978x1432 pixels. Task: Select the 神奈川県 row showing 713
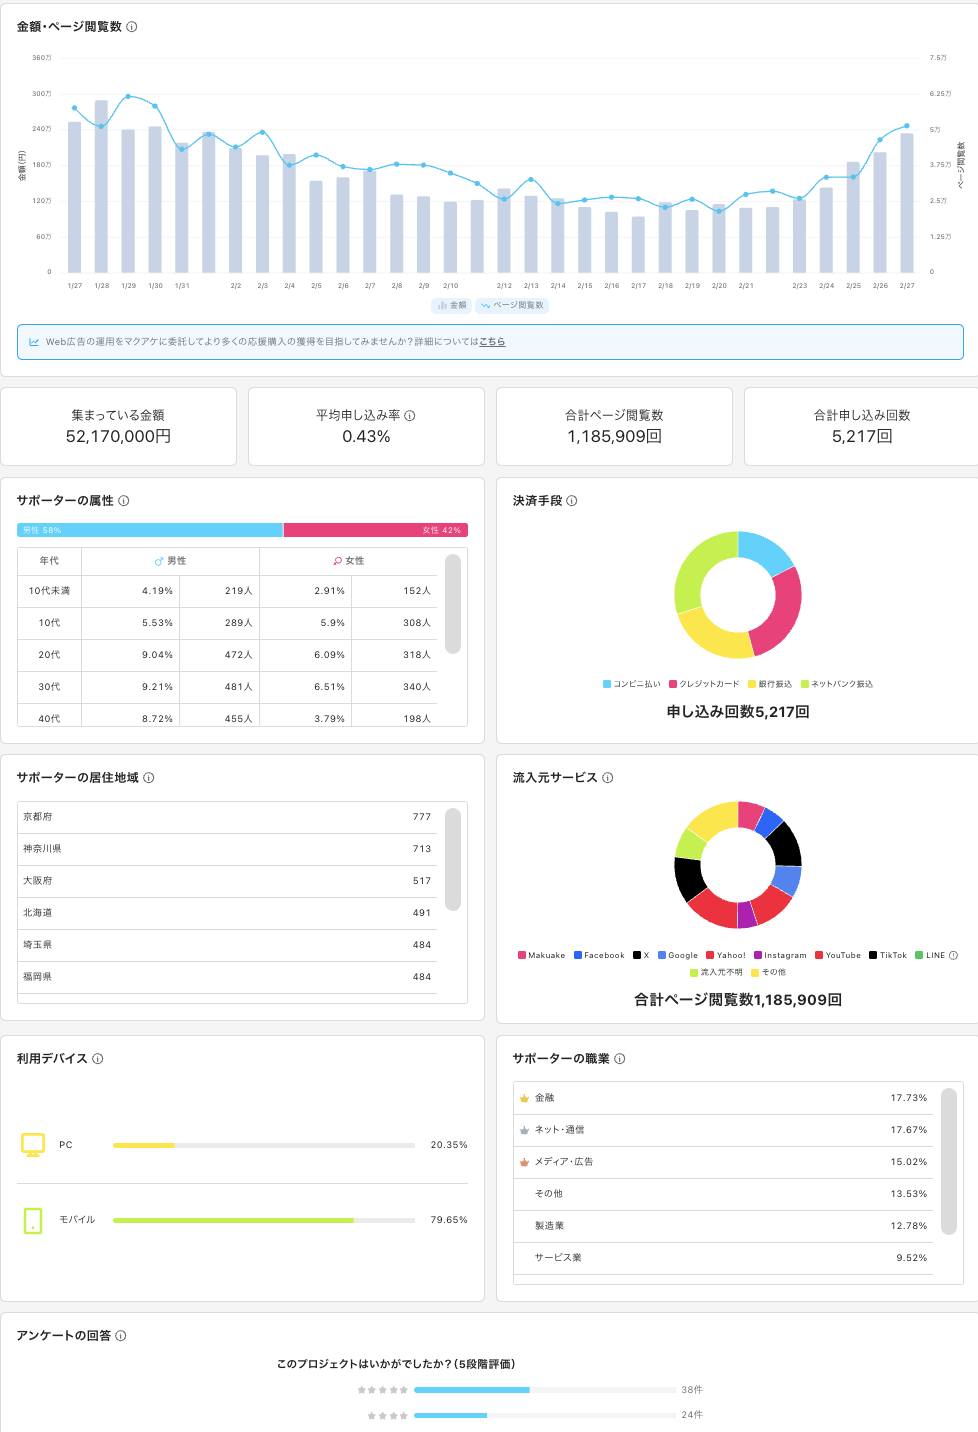[227, 849]
